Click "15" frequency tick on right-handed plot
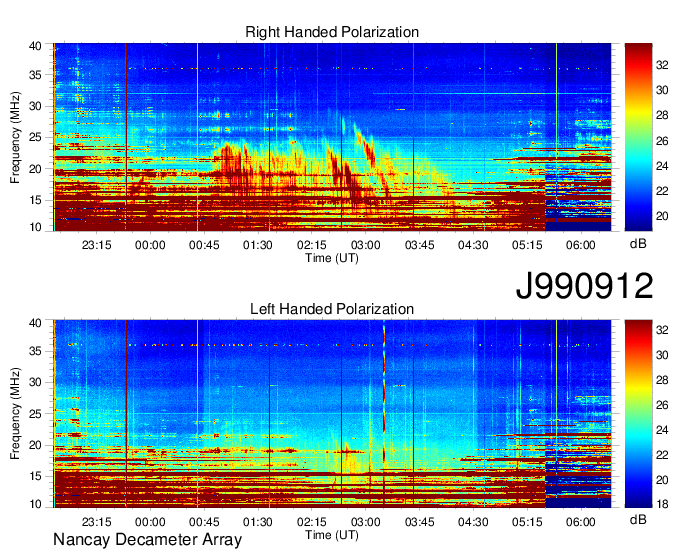The height and width of the screenshot is (552, 680). pyautogui.click(x=36, y=200)
